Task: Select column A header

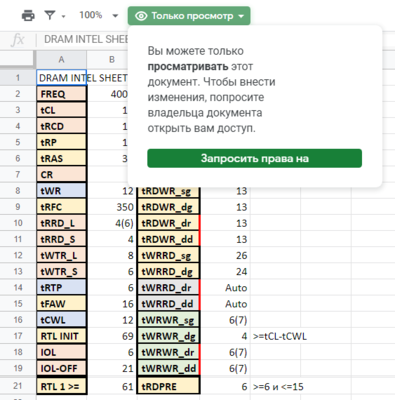Action: pyautogui.click(x=61, y=60)
